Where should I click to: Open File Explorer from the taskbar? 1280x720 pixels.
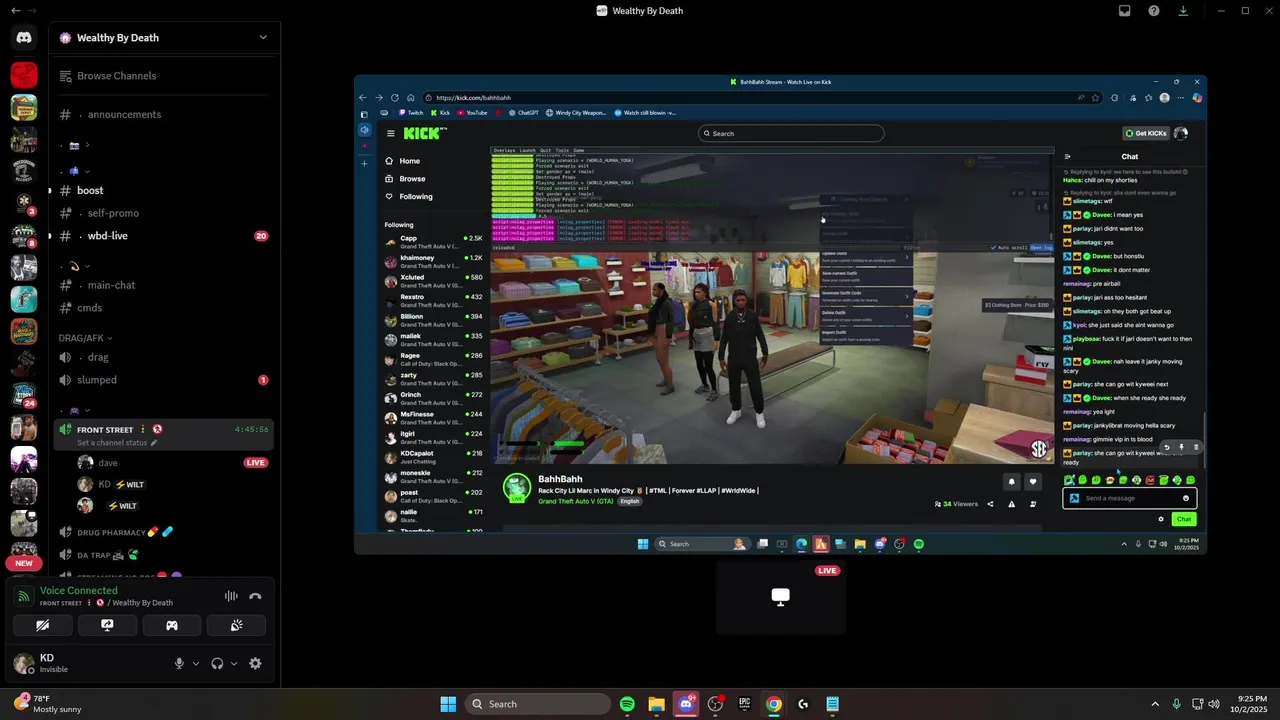pyautogui.click(x=657, y=704)
